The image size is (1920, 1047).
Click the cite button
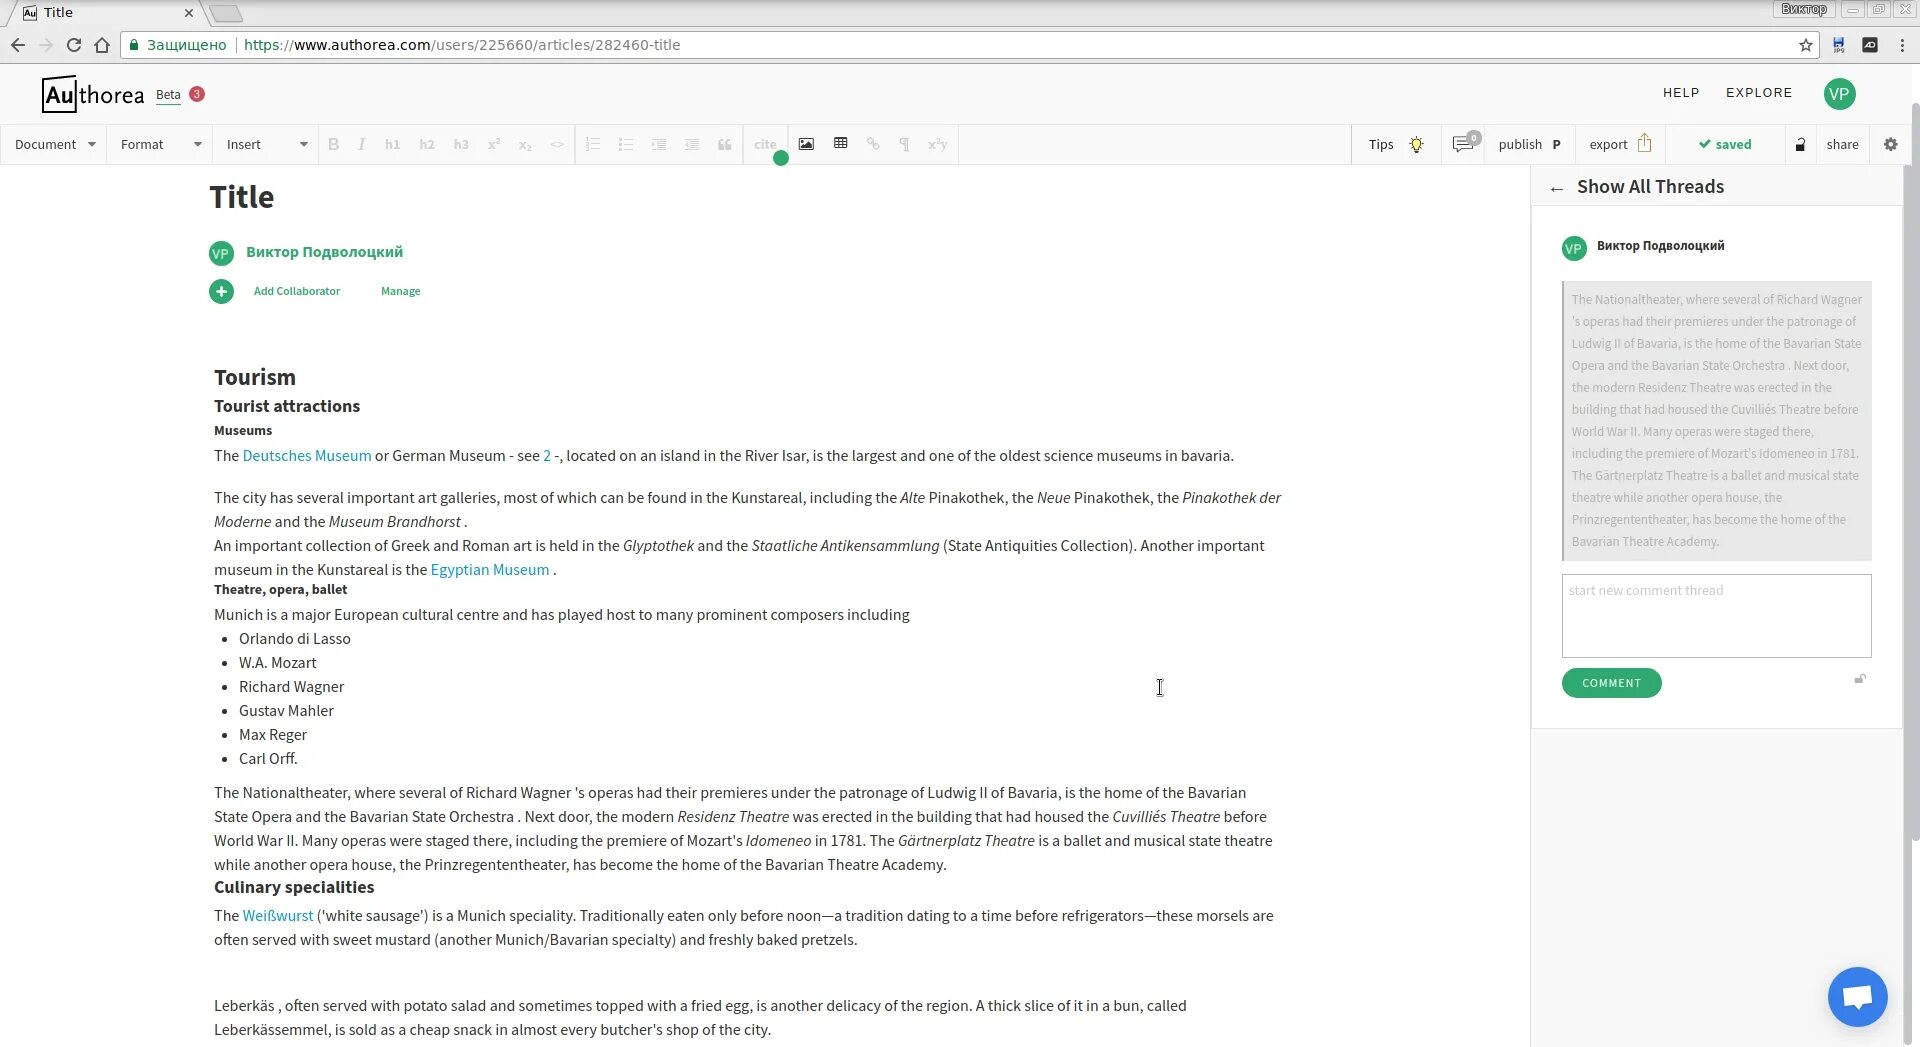click(765, 144)
